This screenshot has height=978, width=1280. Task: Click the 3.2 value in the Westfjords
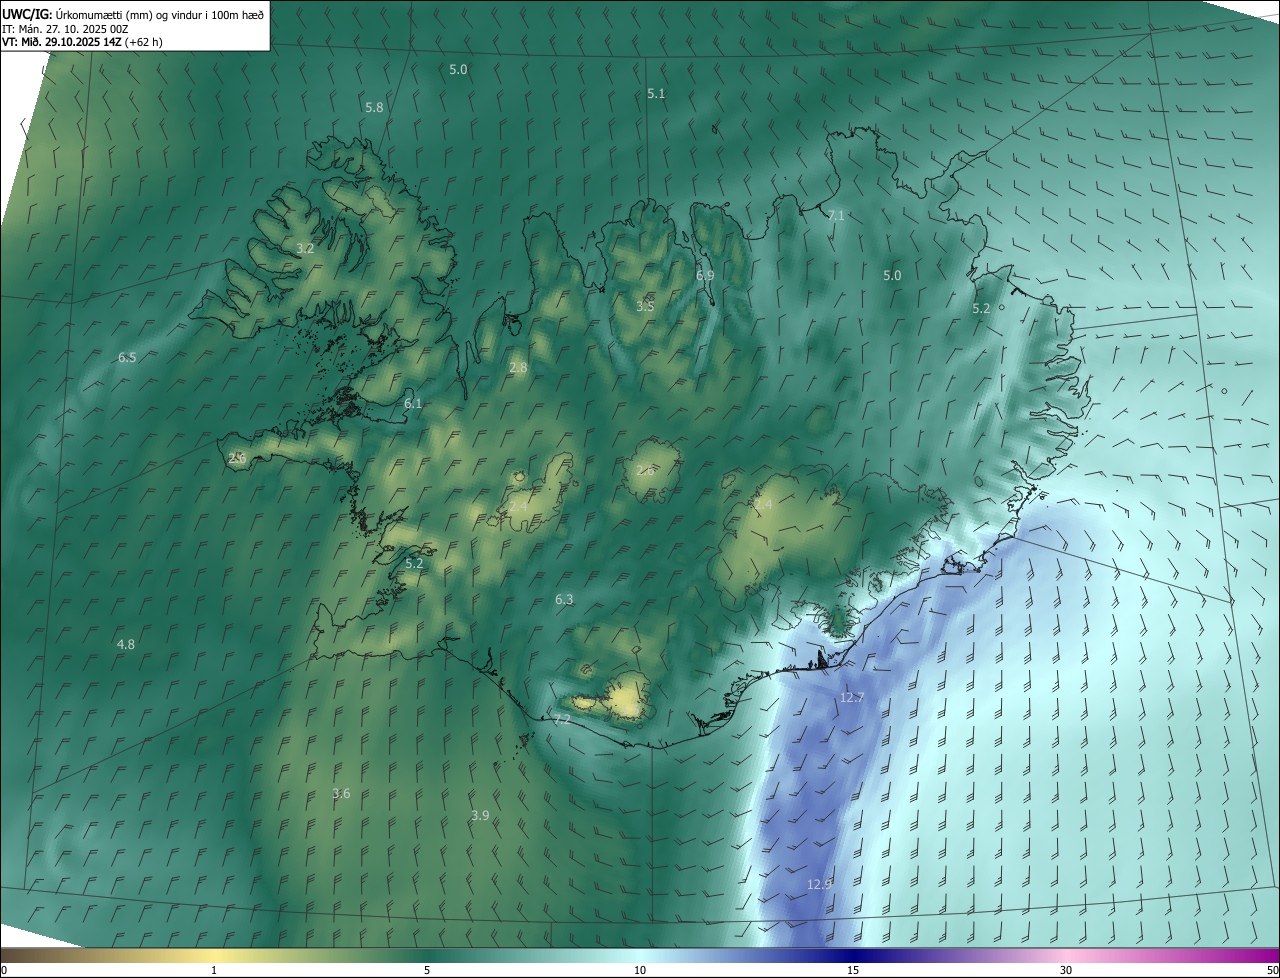(x=306, y=248)
